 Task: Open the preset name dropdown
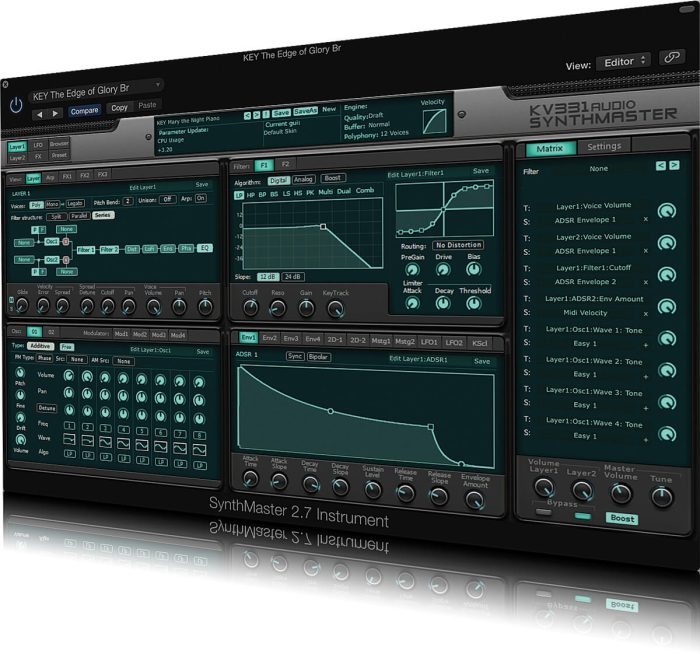96,90
